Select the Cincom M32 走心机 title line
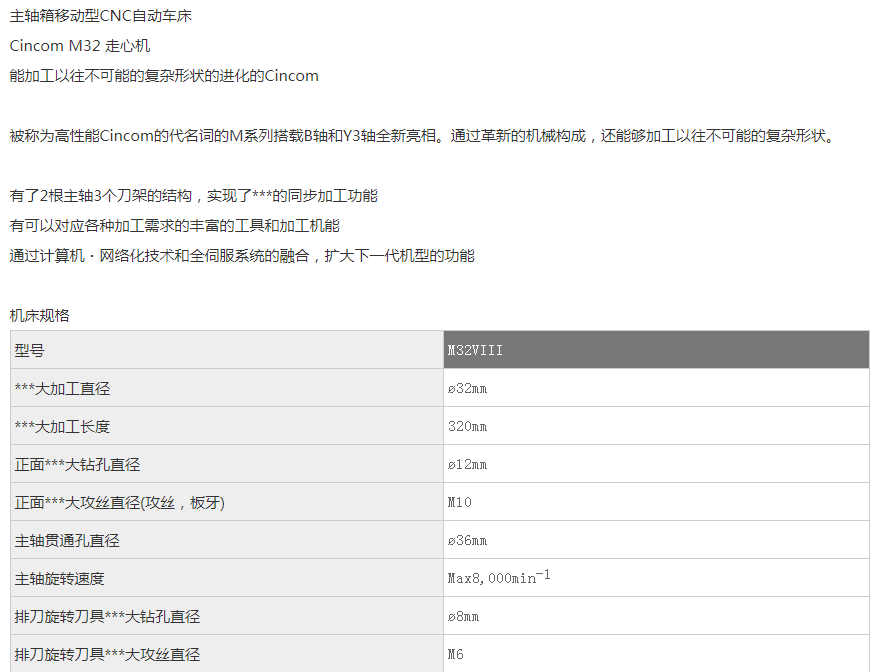The height and width of the screenshot is (672, 881). click(80, 46)
